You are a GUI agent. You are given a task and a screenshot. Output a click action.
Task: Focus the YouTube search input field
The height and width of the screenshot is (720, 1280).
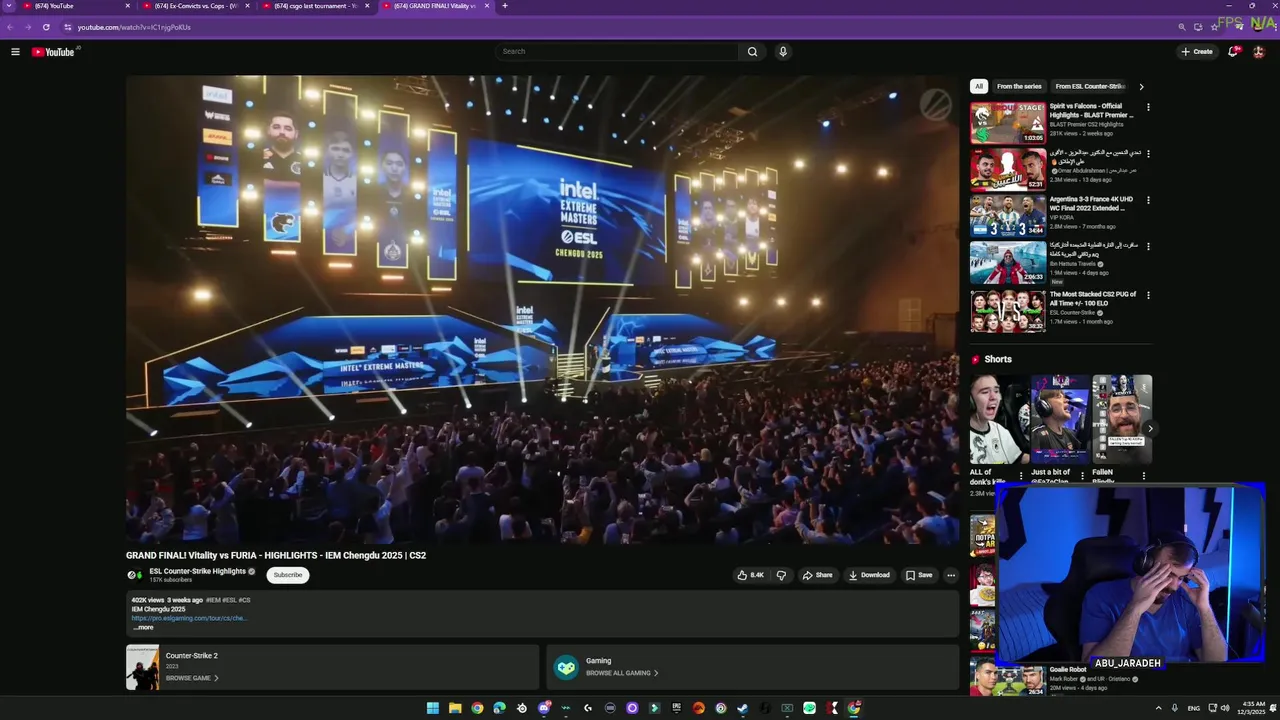pyautogui.click(x=618, y=52)
